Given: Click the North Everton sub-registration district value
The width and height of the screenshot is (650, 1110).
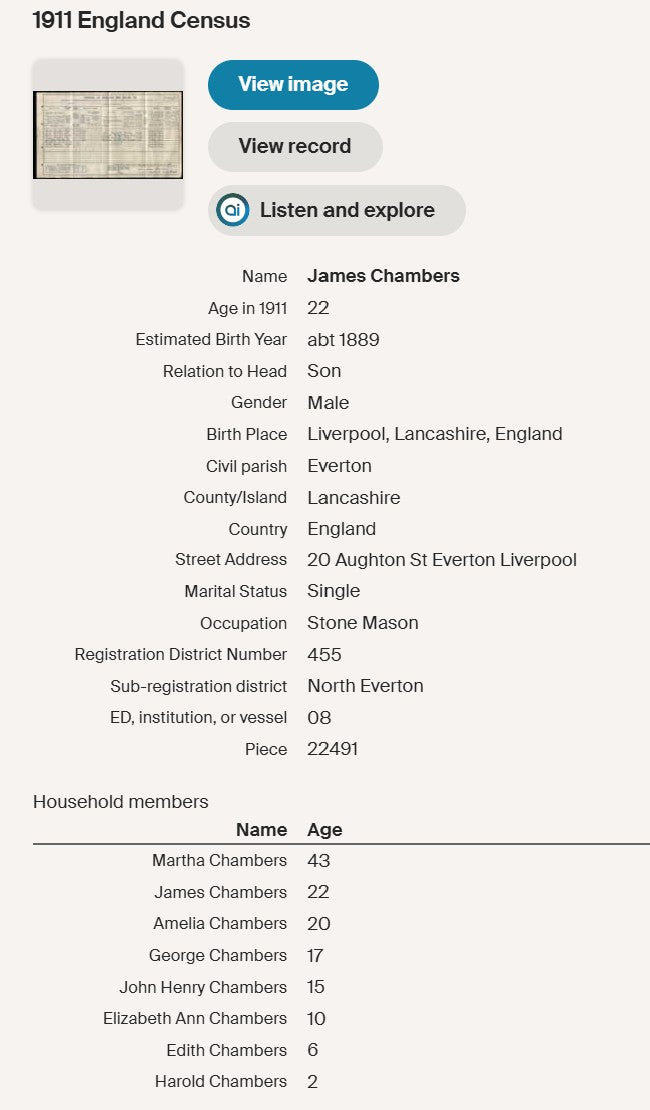Looking at the screenshot, I should coord(365,685).
